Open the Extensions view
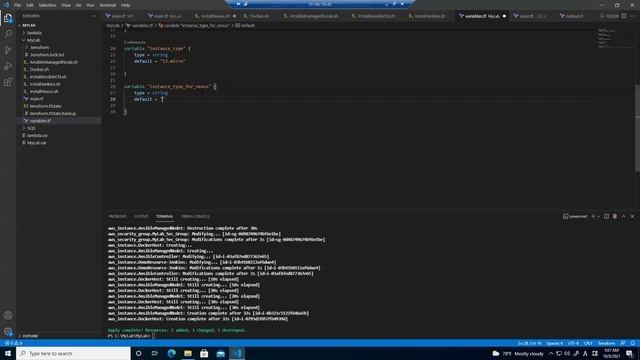 click(8, 82)
